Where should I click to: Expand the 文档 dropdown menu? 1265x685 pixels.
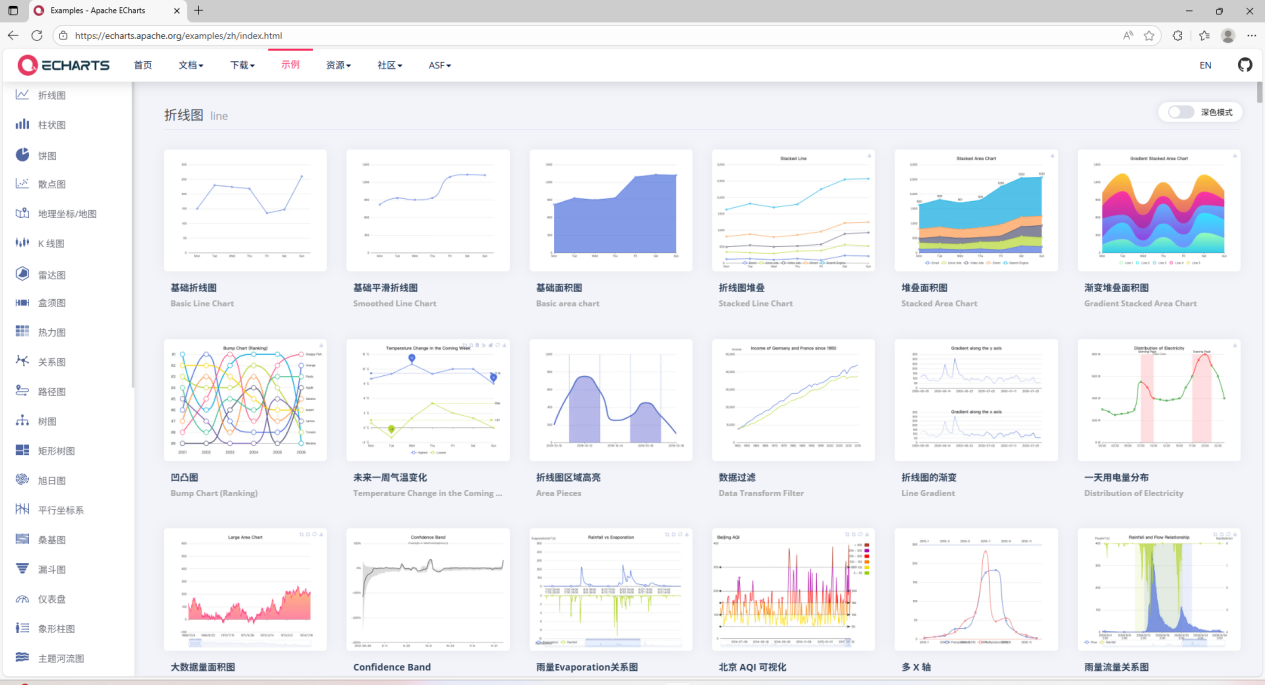tap(191, 65)
